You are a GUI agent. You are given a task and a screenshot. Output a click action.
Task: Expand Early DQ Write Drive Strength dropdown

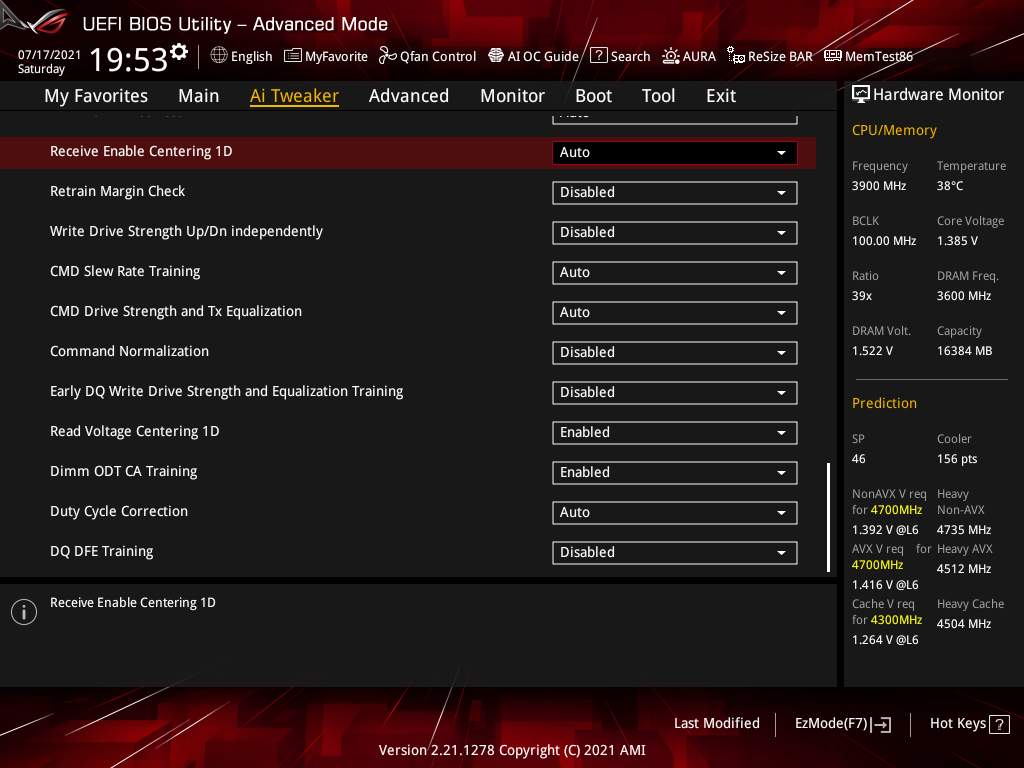(x=675, y=392)
